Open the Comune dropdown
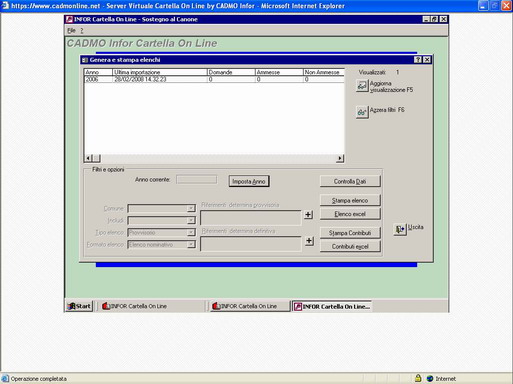Viewport: 513px width, 384px height. click(x=191, y=208)
